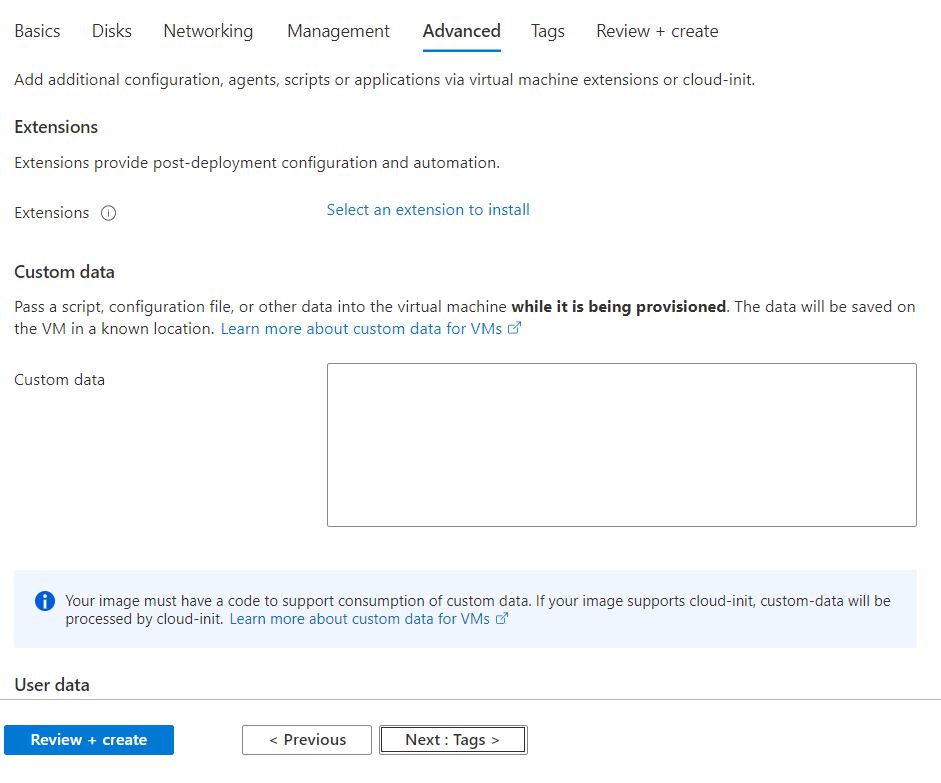Click the active Advanced tab
This screenshot has height=783, width=941.
click(x=461, y=31)
